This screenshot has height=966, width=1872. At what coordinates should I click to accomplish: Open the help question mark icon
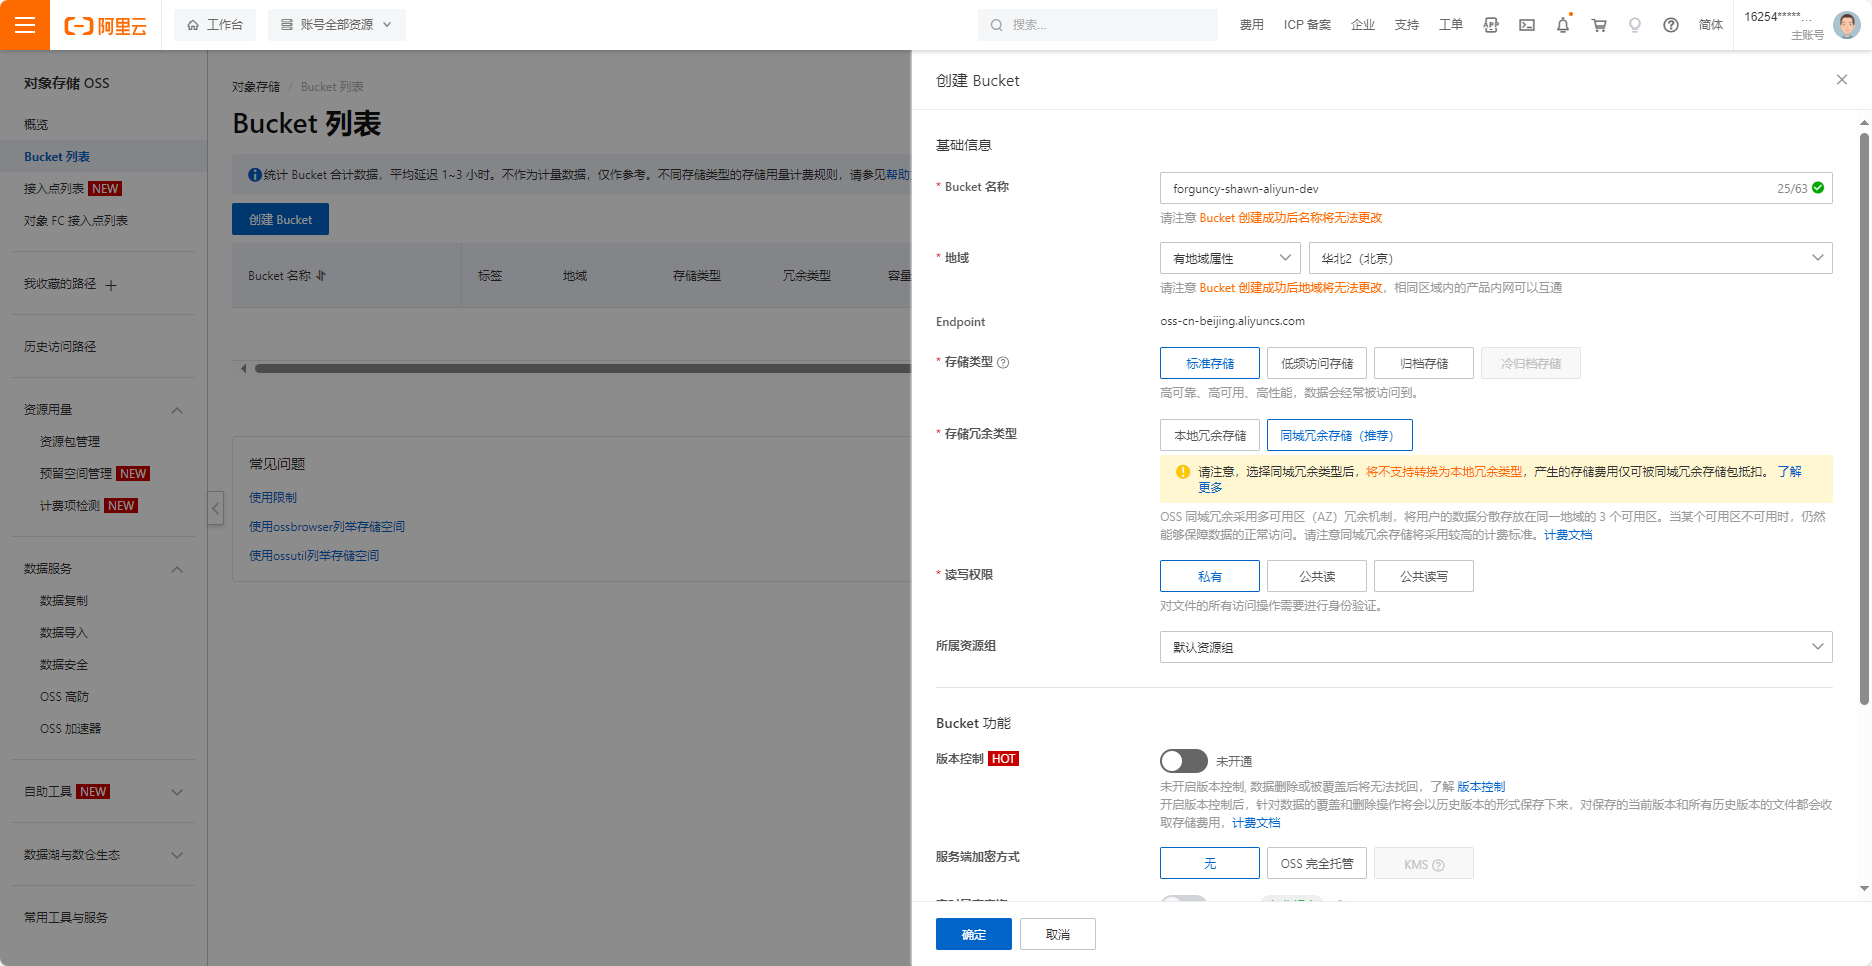click(1671, 25)
